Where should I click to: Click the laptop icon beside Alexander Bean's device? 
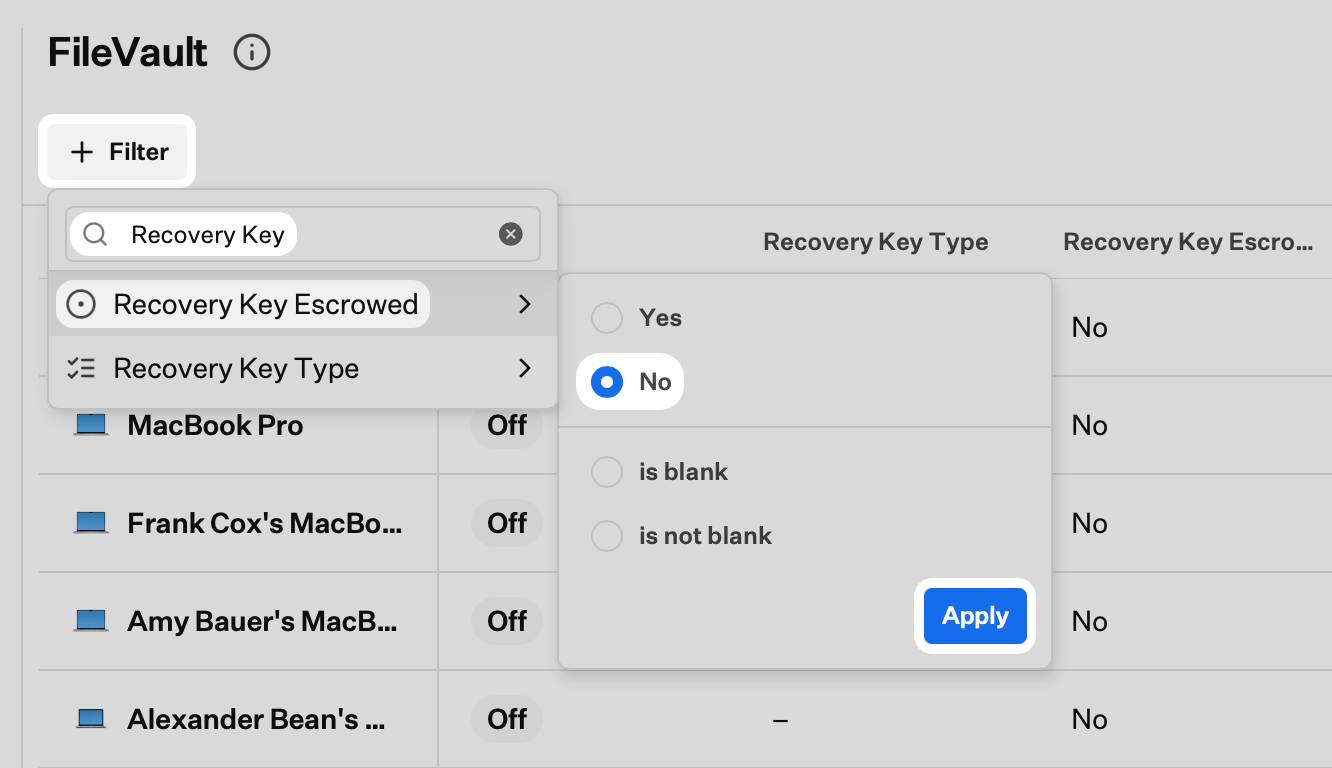[91, 719]
